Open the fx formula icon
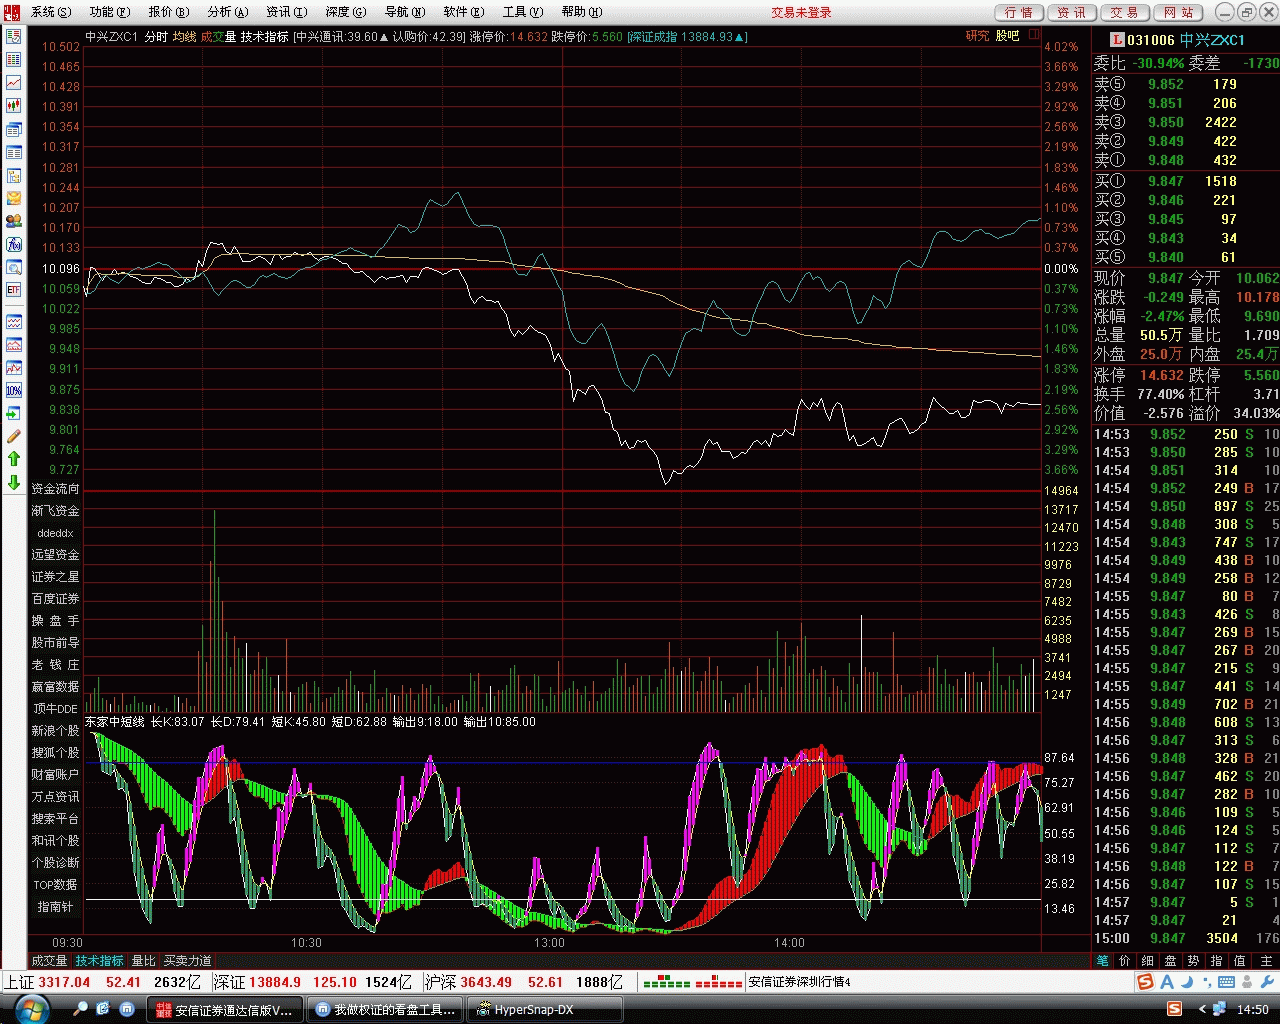This screenshot has width=1280, height=1024. 14,244
